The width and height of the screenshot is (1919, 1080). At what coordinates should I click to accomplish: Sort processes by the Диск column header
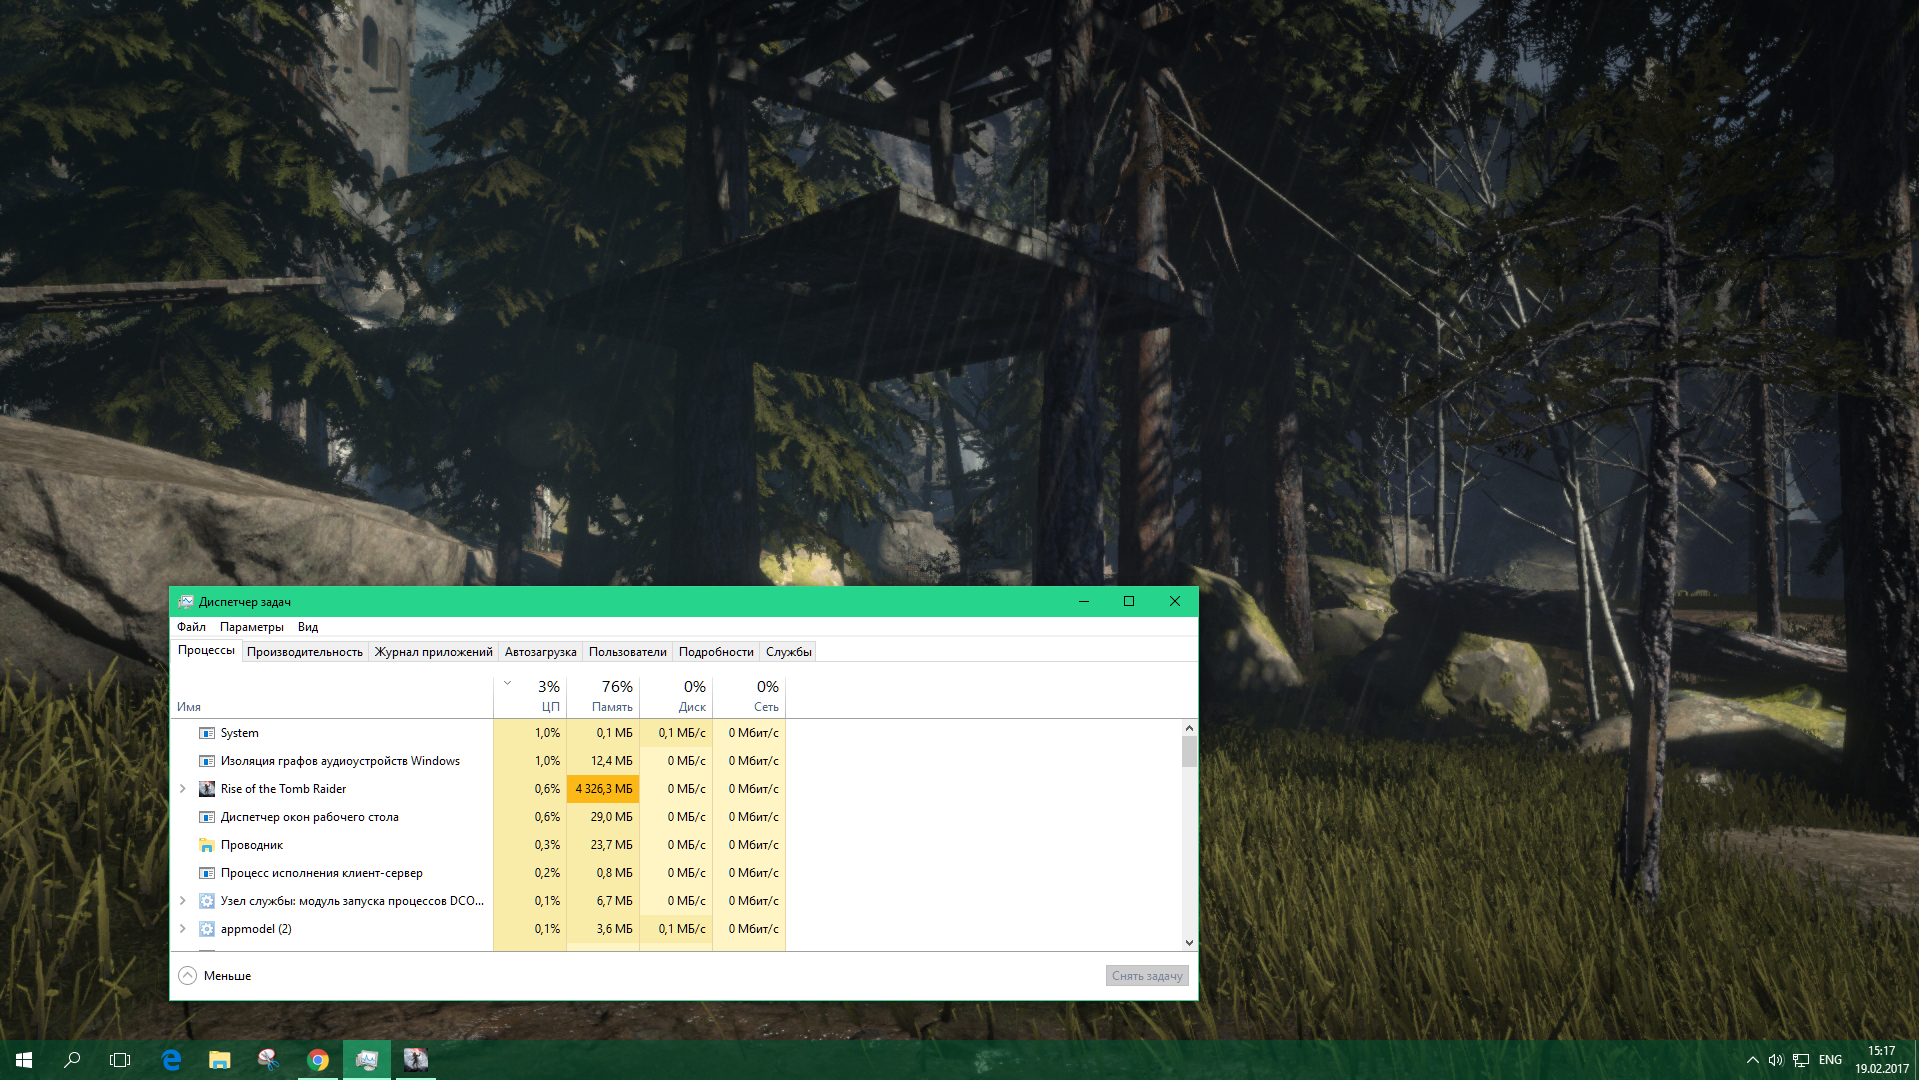(676, 697)
